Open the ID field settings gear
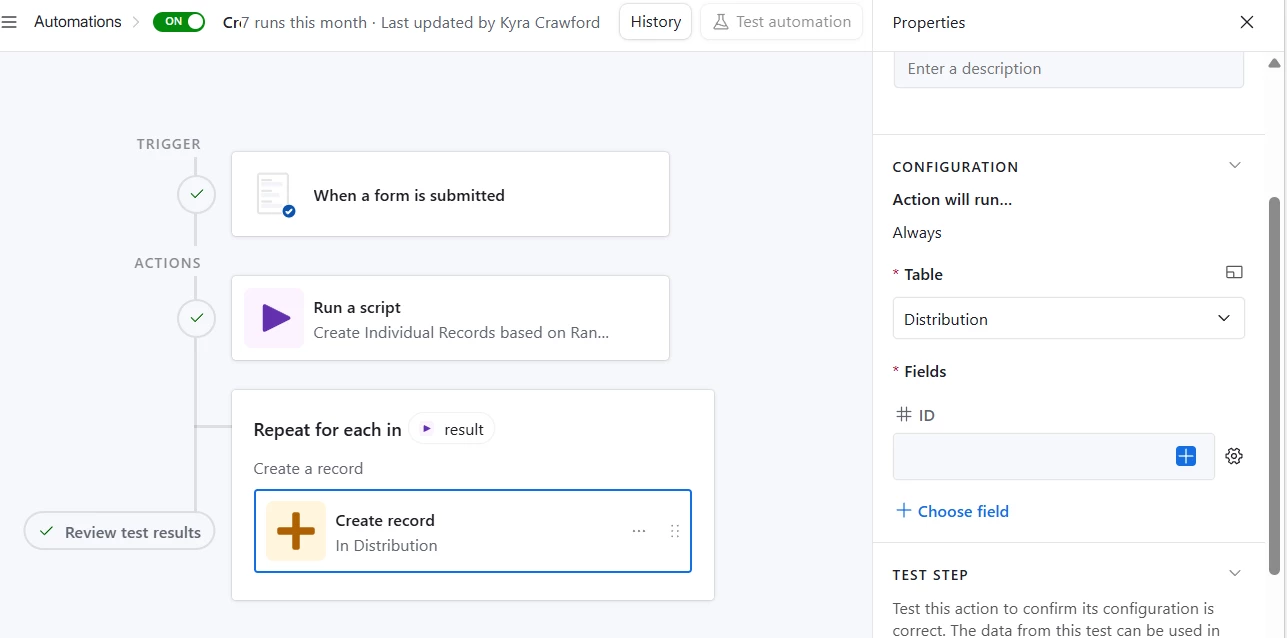The height and width of the screenshot is (638, 1287). tap(1234, 456)
